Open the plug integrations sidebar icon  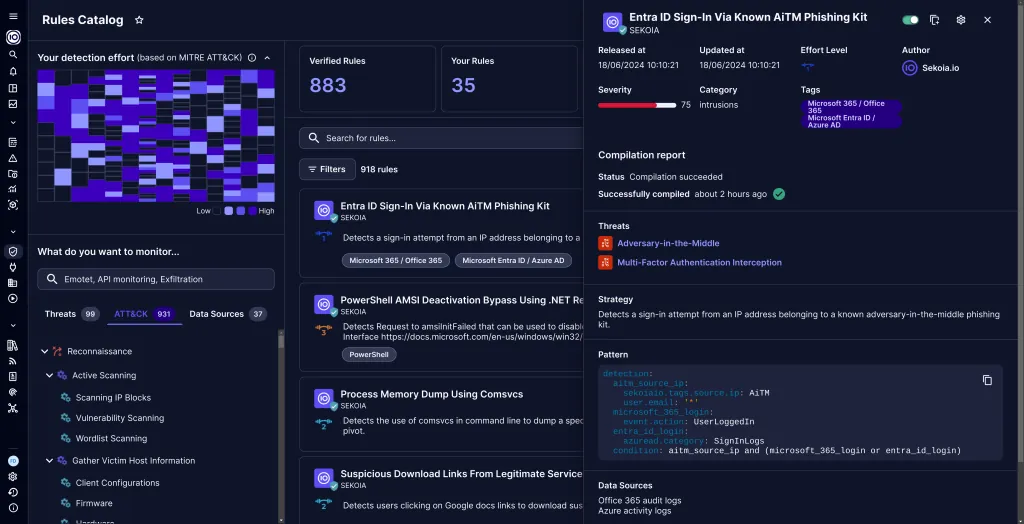point(13,267)
